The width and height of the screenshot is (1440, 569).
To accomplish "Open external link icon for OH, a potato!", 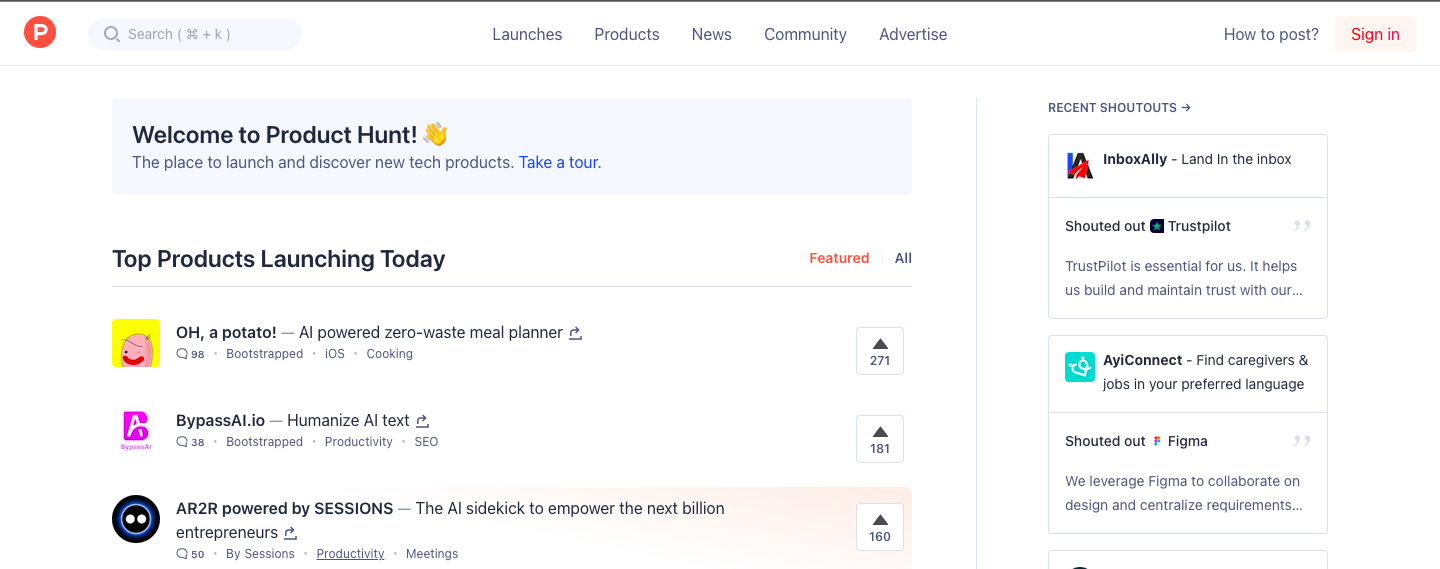I will click(575, 333).
